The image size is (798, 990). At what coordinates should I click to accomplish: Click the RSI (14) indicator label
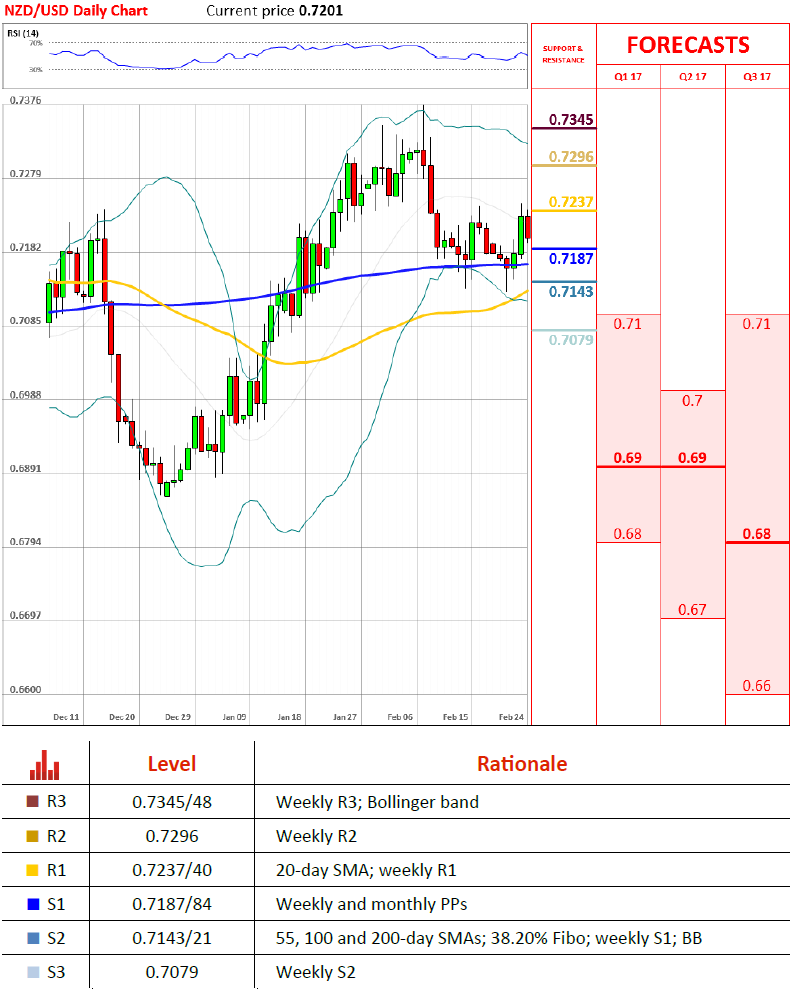tap(23, 33)
